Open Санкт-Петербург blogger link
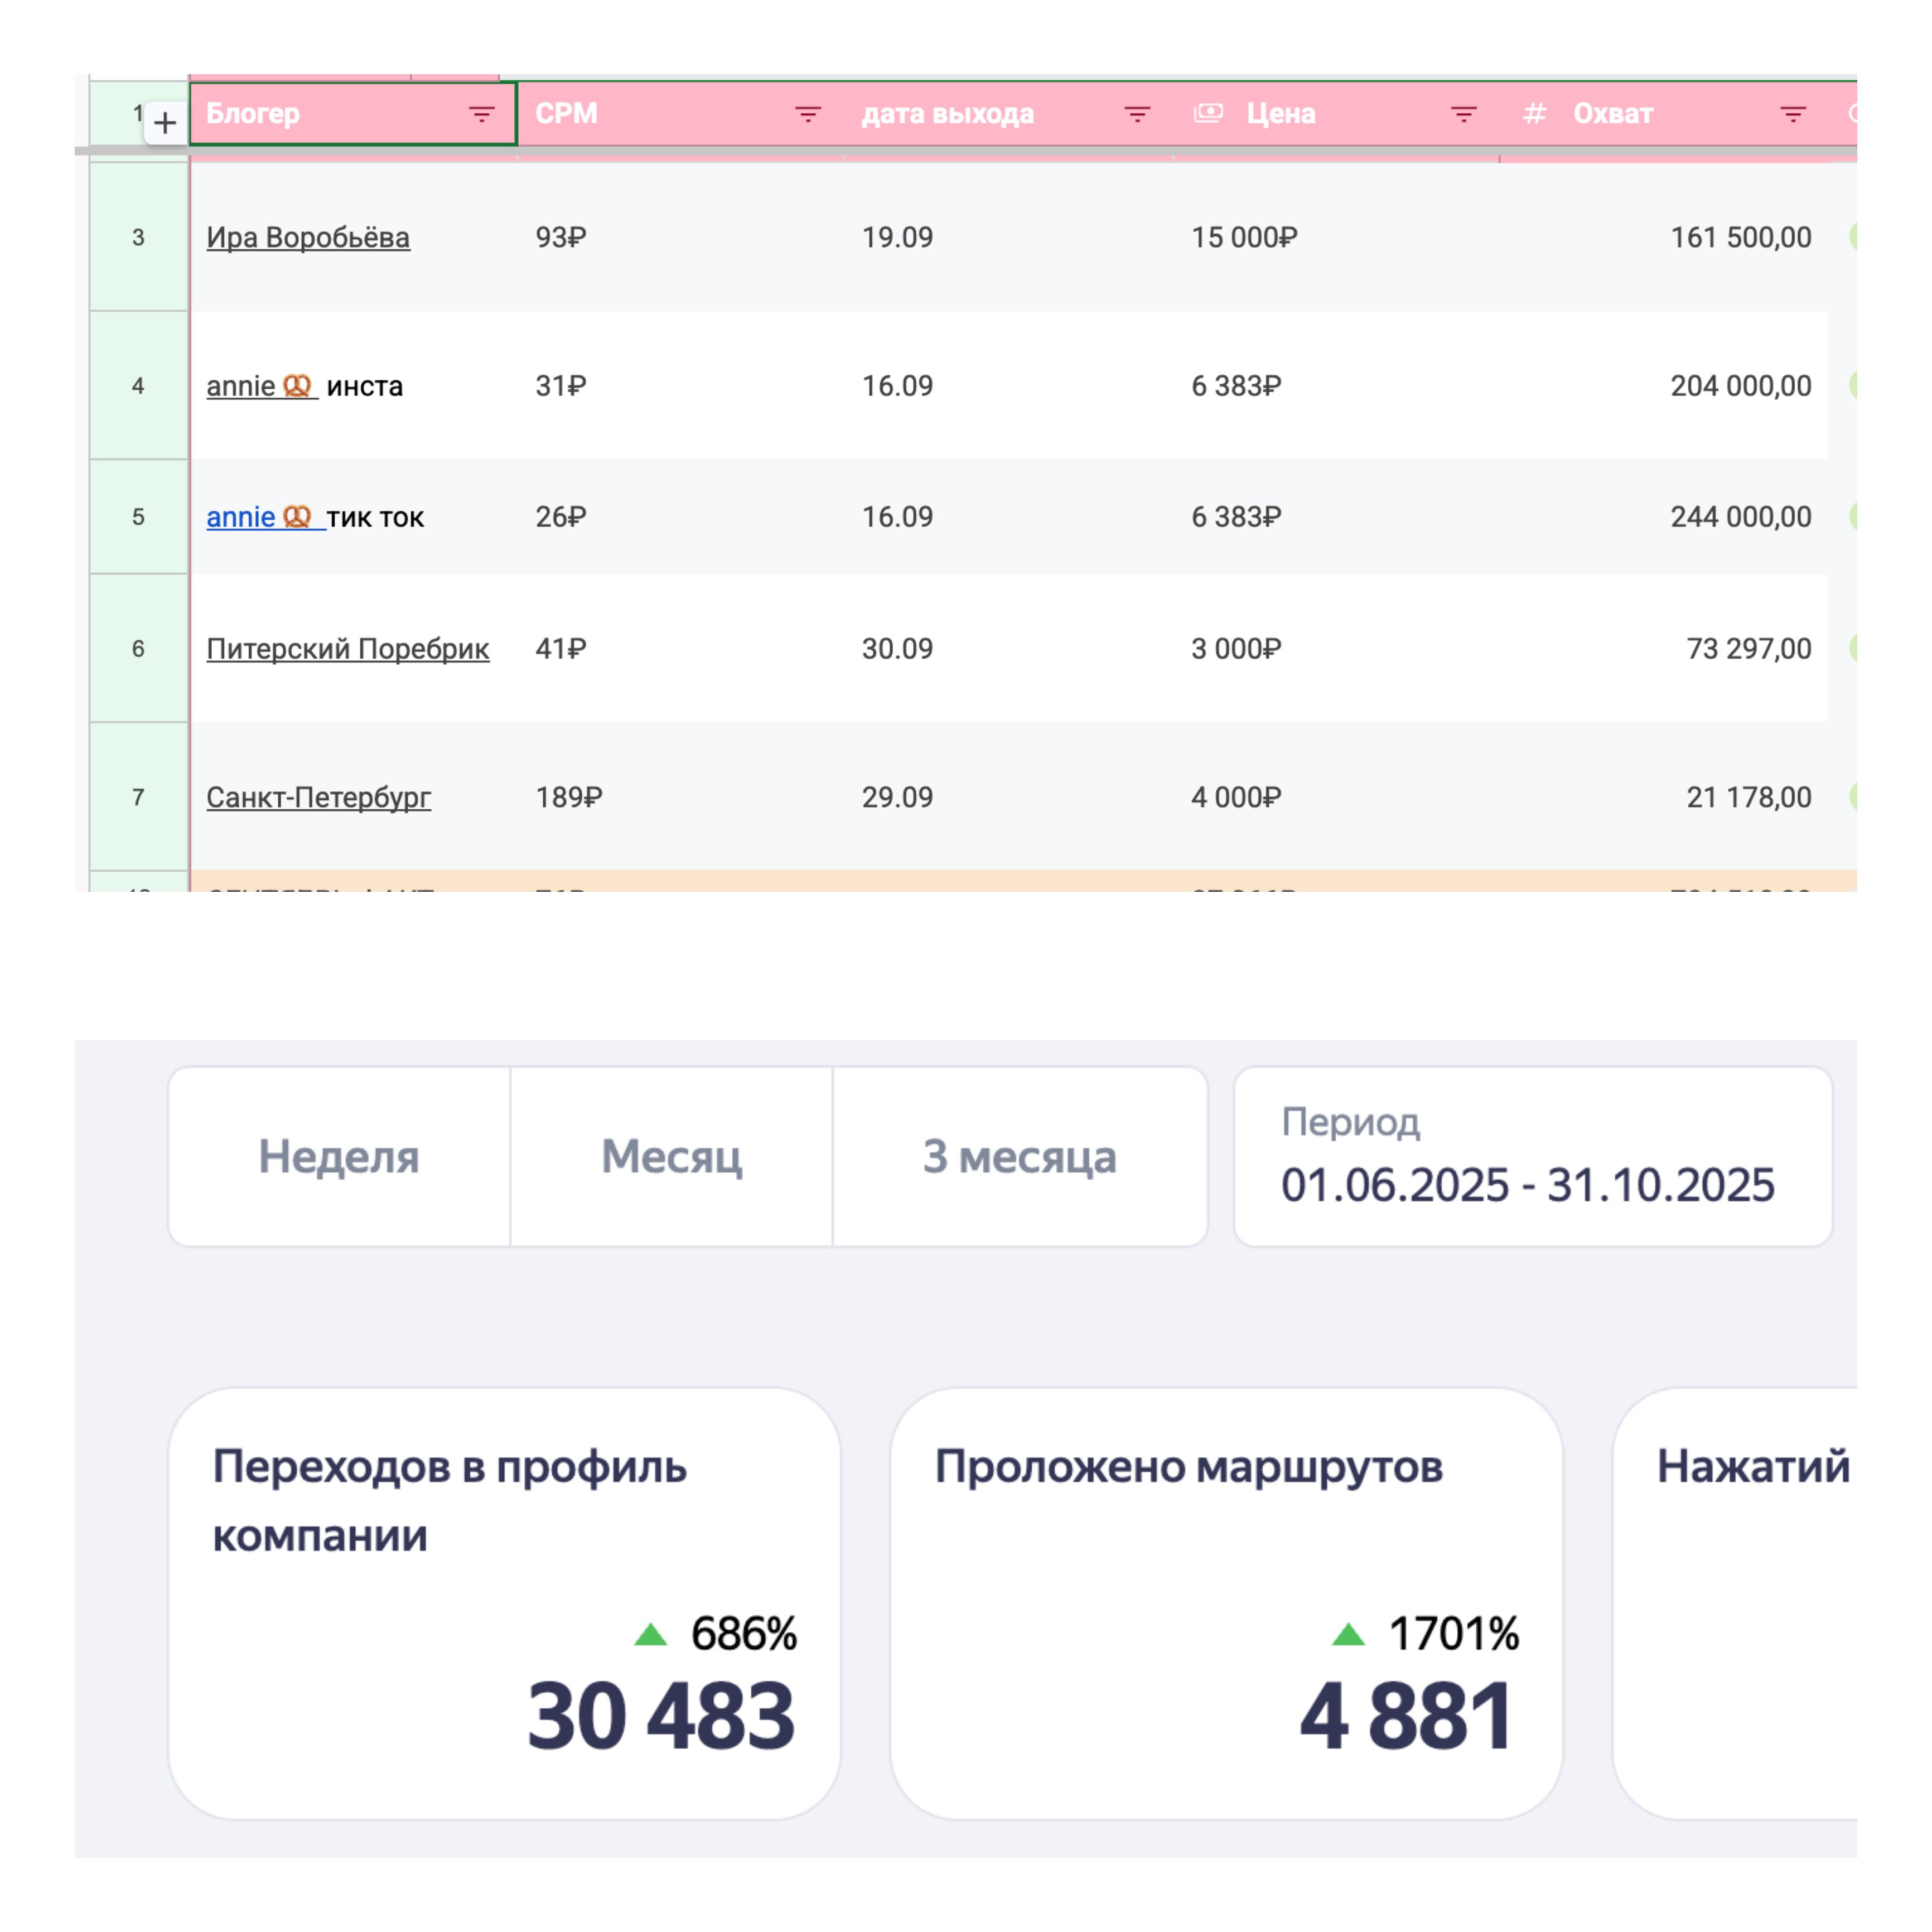The width and height of the screenshot is (1932, 1932). tap(318, 797)
